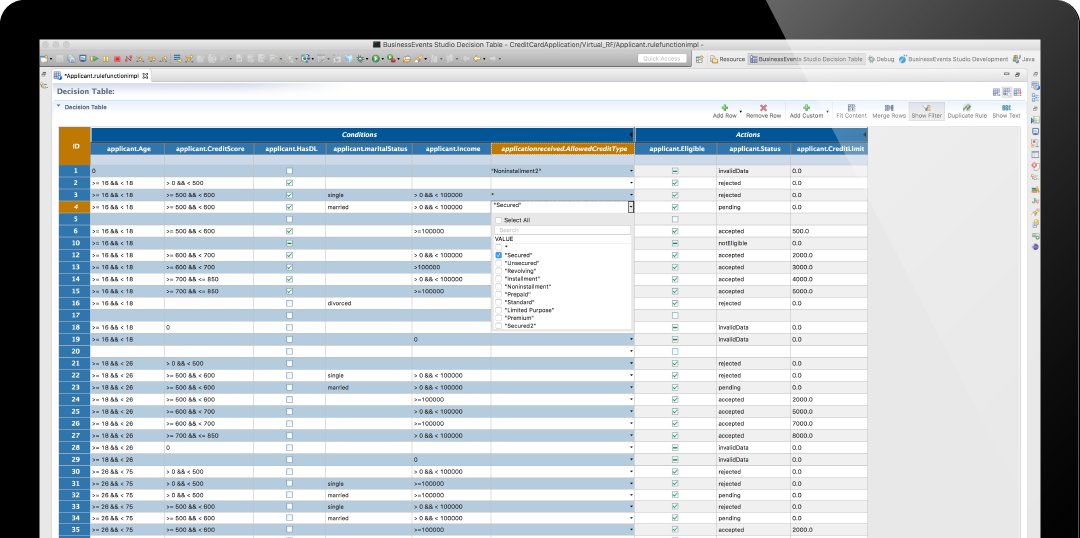Click the yellow Suspend (pause) toolbar icon
Viewport: 1080px width, 538px height.
click(x=105, y=59)
